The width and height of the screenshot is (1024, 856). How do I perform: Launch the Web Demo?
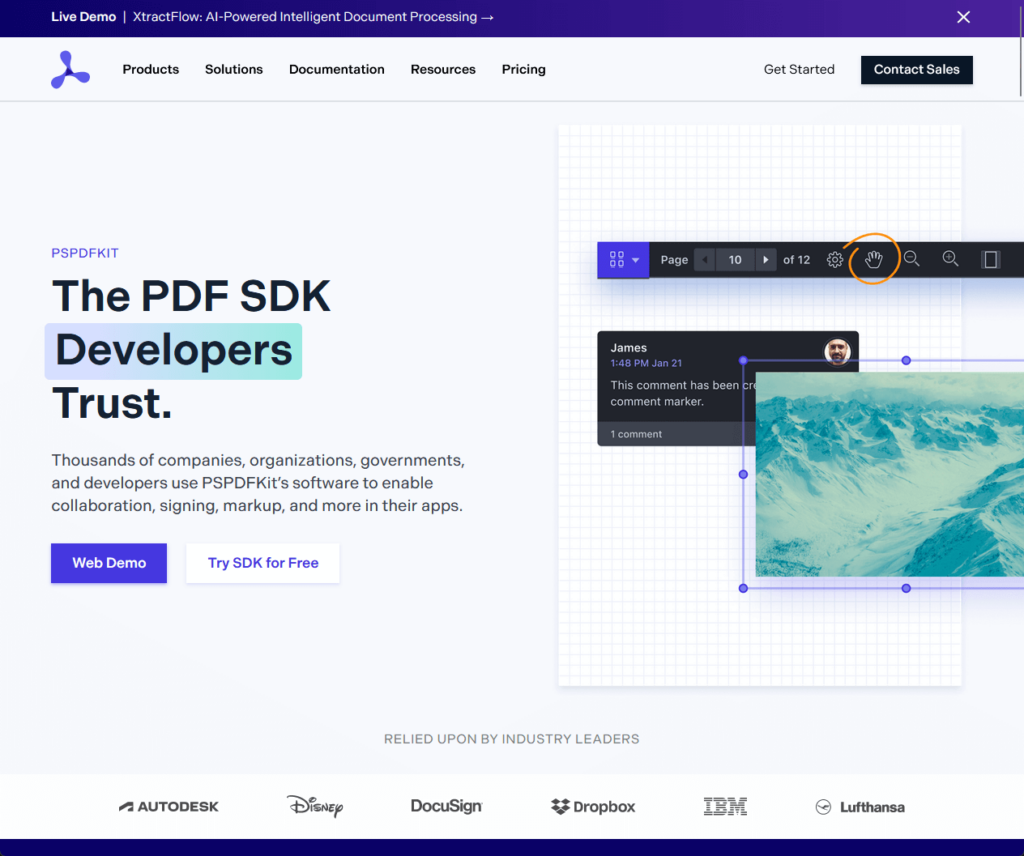tap(109, 563)
